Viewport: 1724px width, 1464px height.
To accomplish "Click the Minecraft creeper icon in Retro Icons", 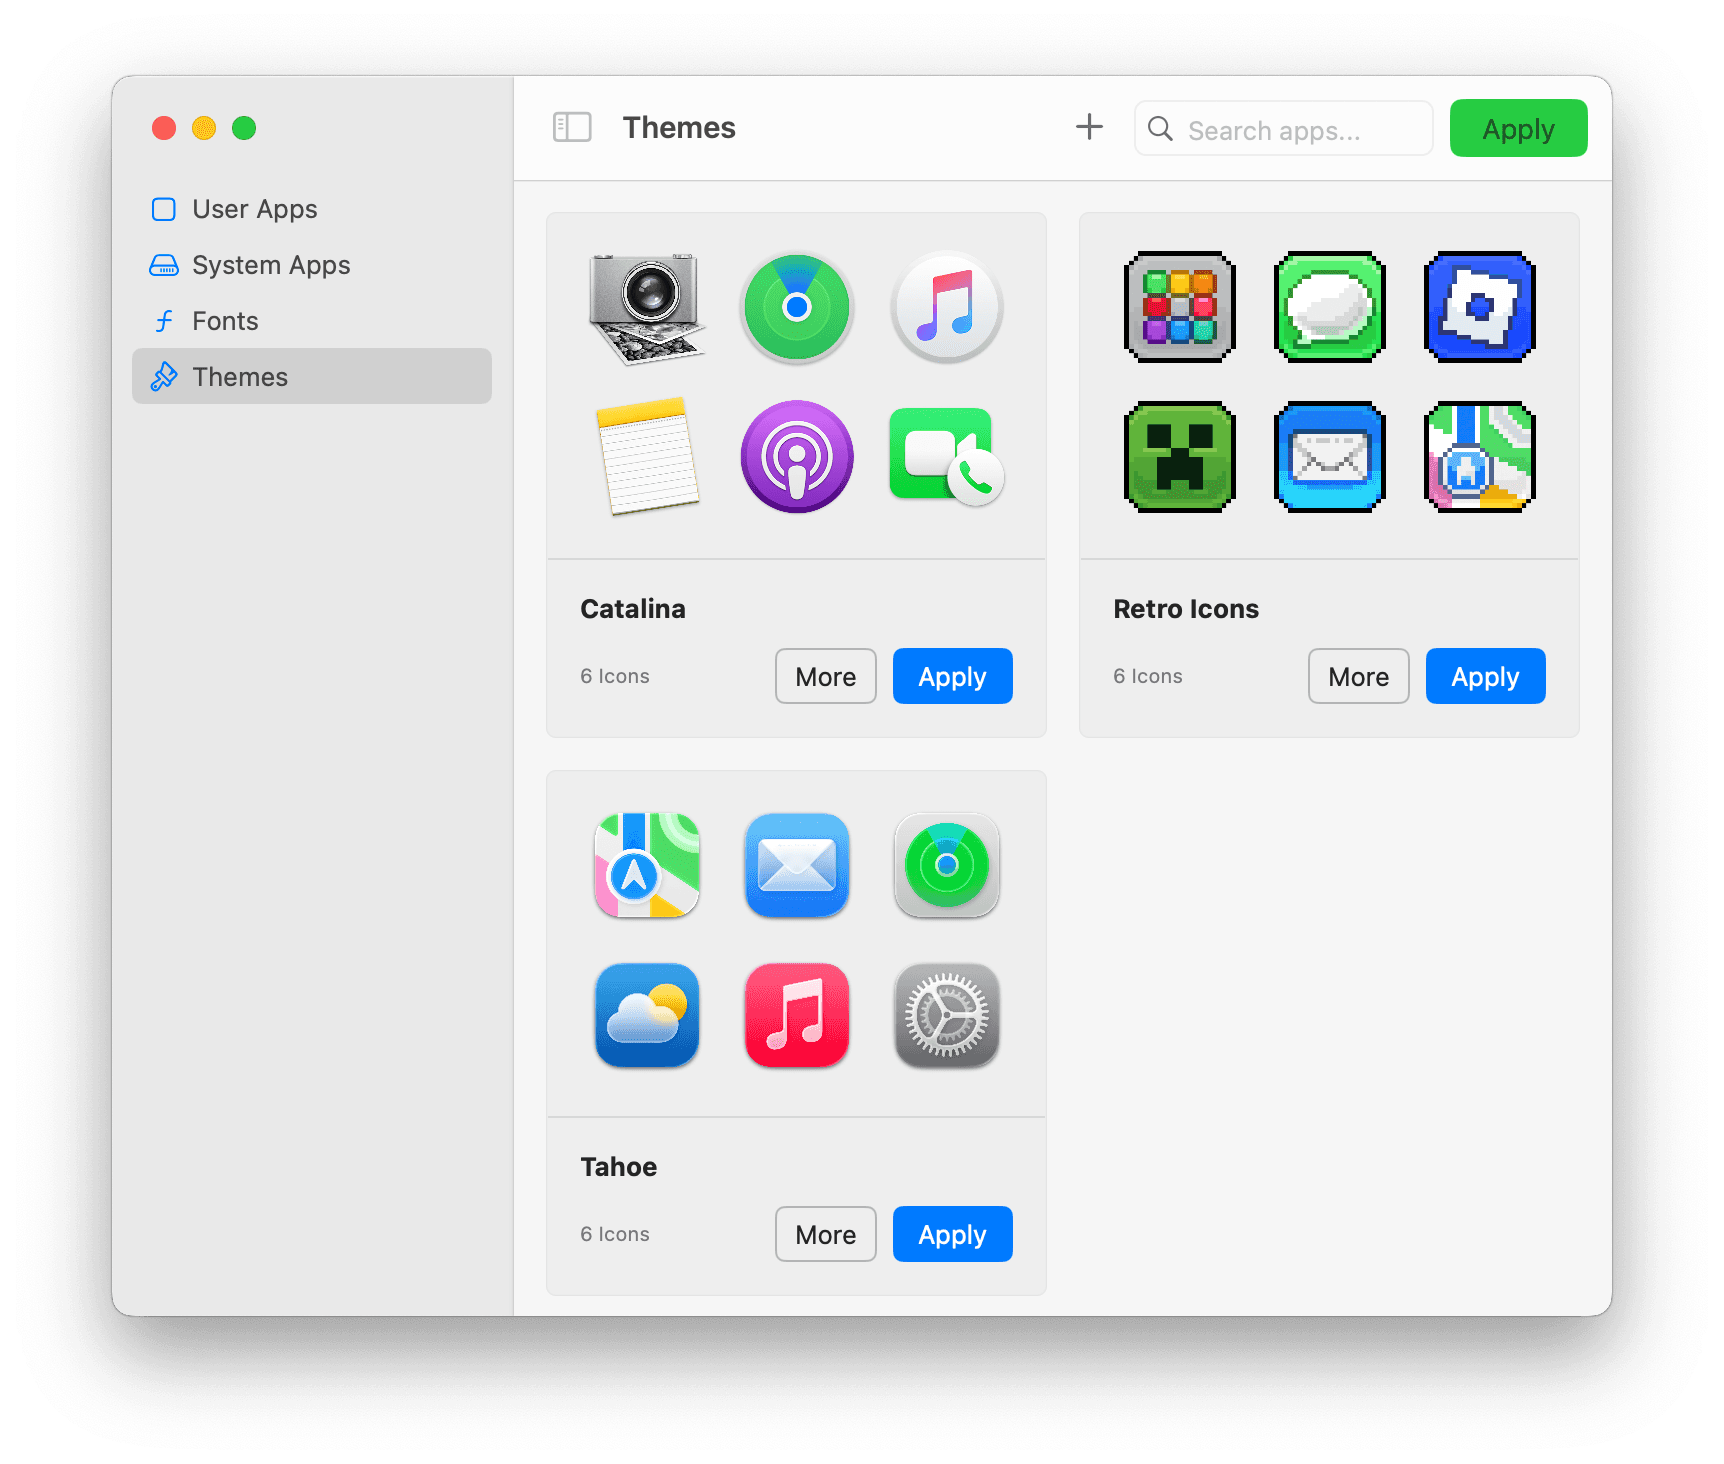I will pyautogui.click(x=1180, y=457).
